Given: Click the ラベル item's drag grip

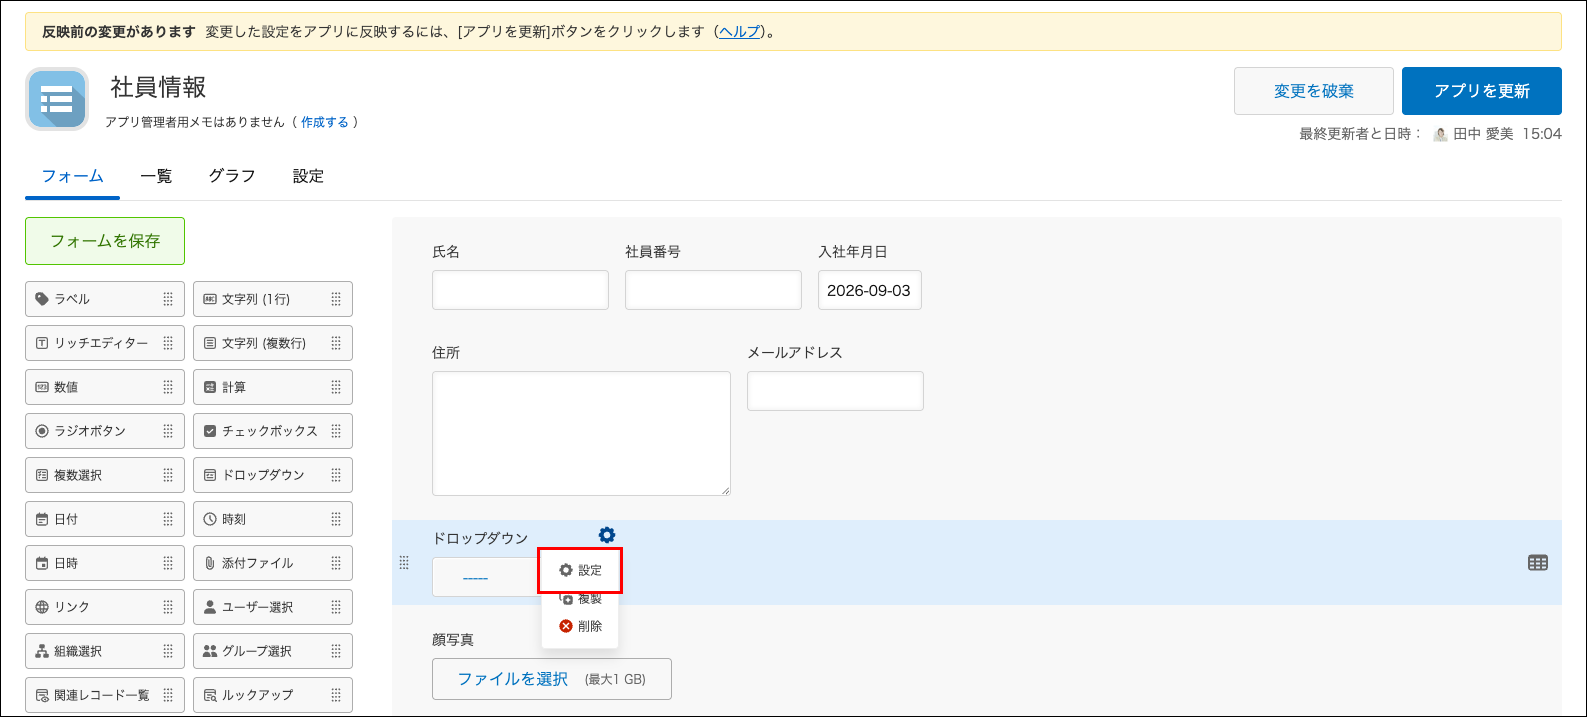Looking at the screenshot, I should click(168, 299).
